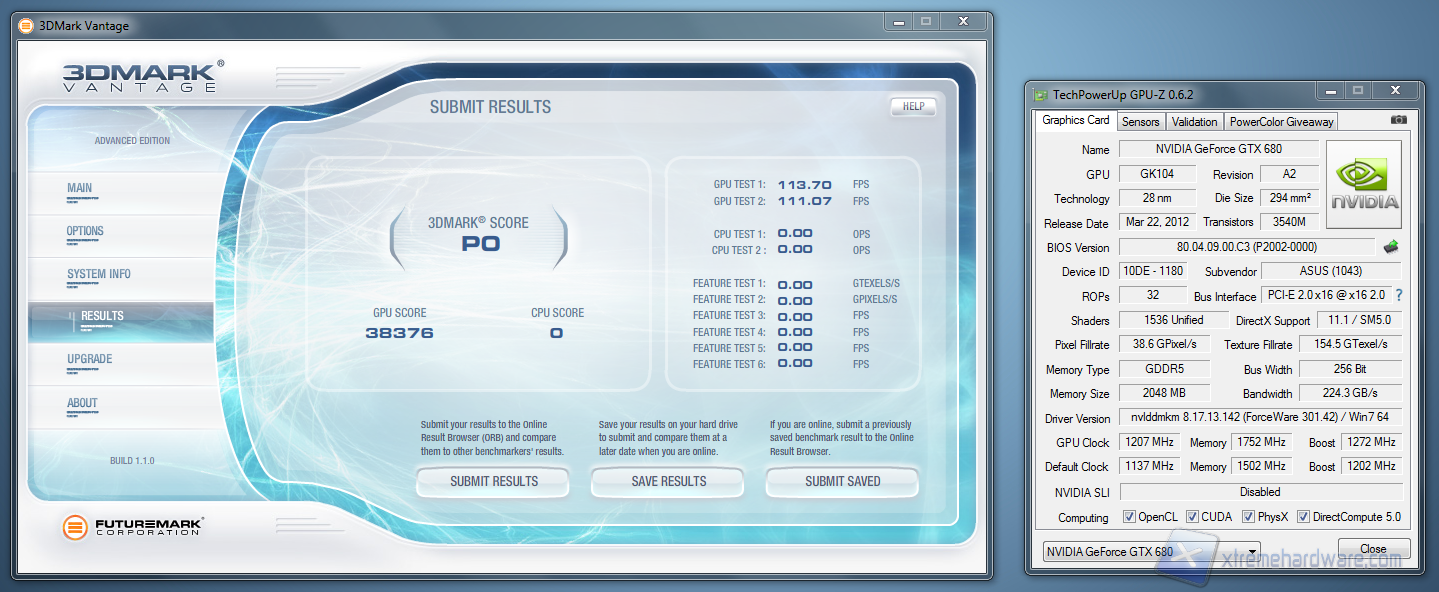This screenshot has width=1439, height=592.
Task: Click the bus interface question mark icon
Action: [x=1398, y=296]
